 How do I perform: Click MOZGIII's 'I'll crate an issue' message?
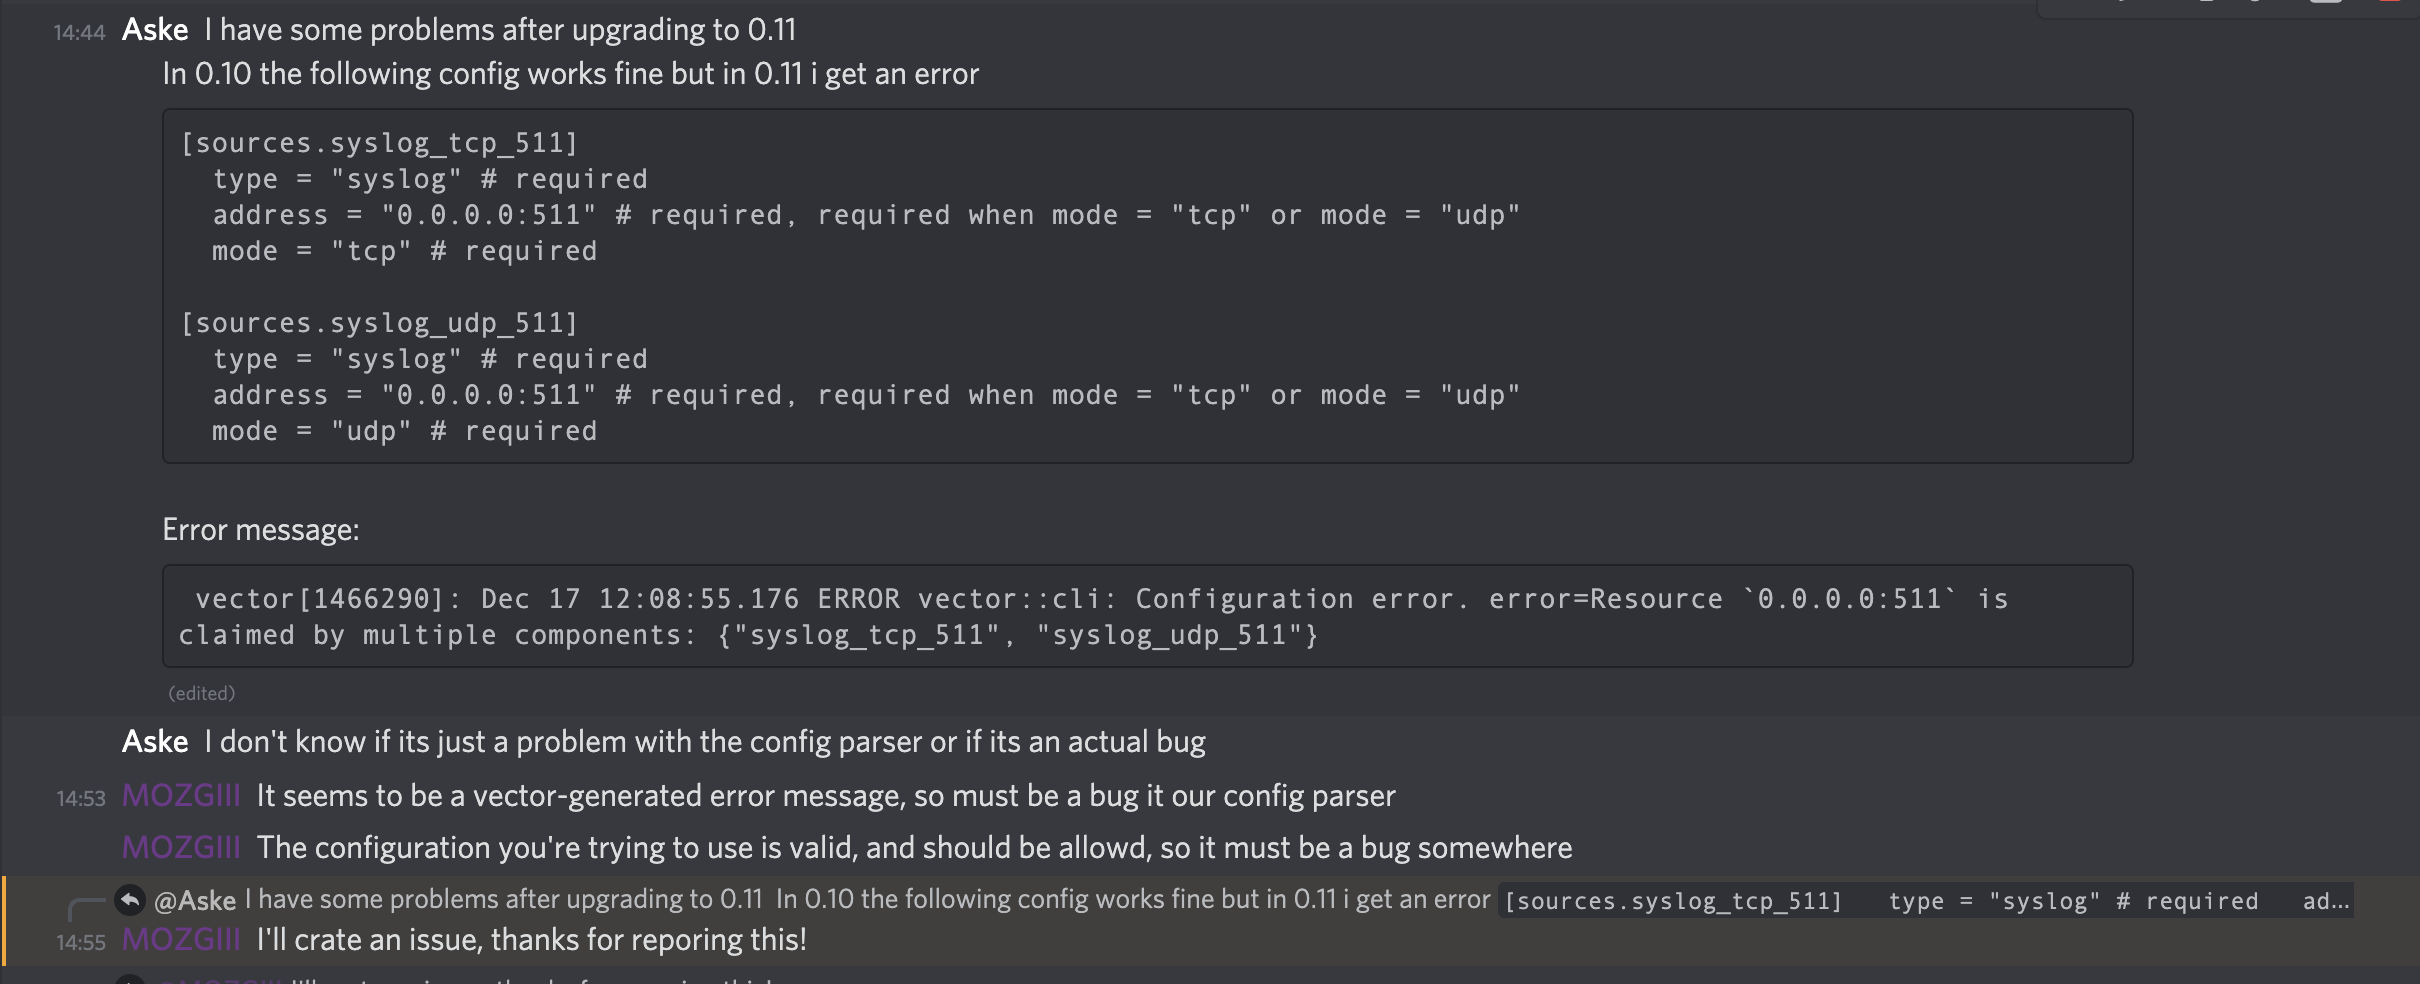click(x=531, y=940)
